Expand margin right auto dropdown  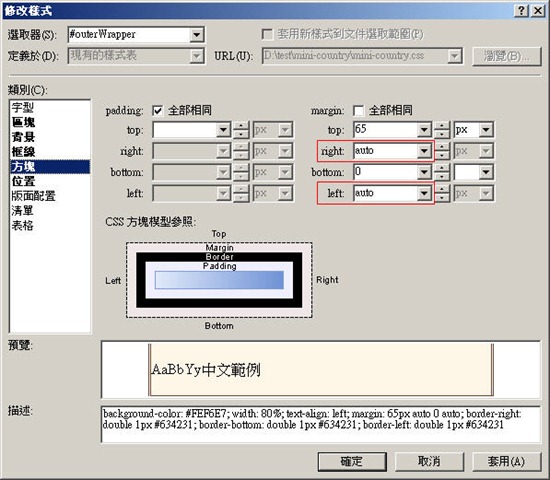tap(424, 151)
